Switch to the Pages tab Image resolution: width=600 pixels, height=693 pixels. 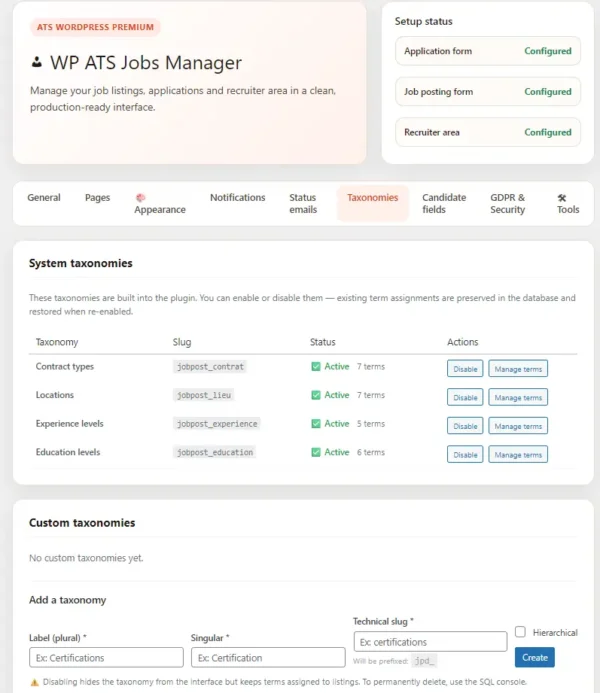pos(97,198)
